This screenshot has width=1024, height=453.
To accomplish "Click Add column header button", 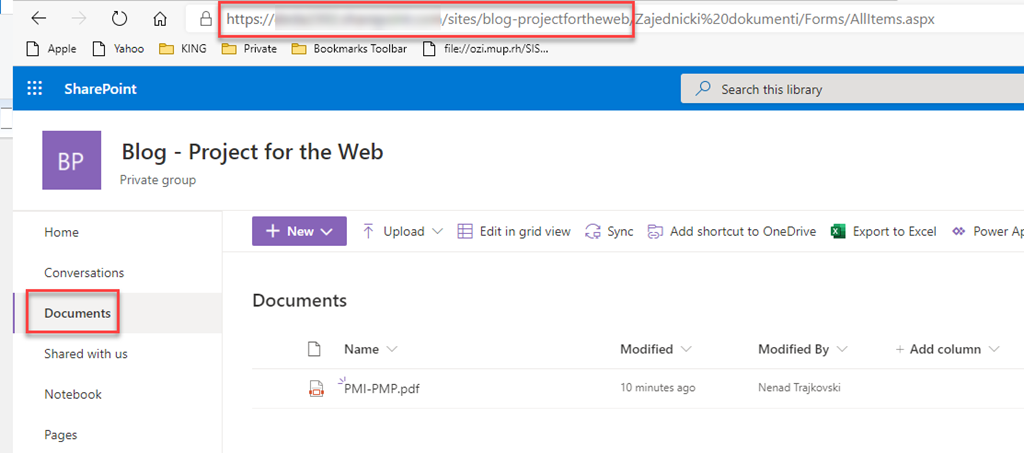I will [946, 349].
